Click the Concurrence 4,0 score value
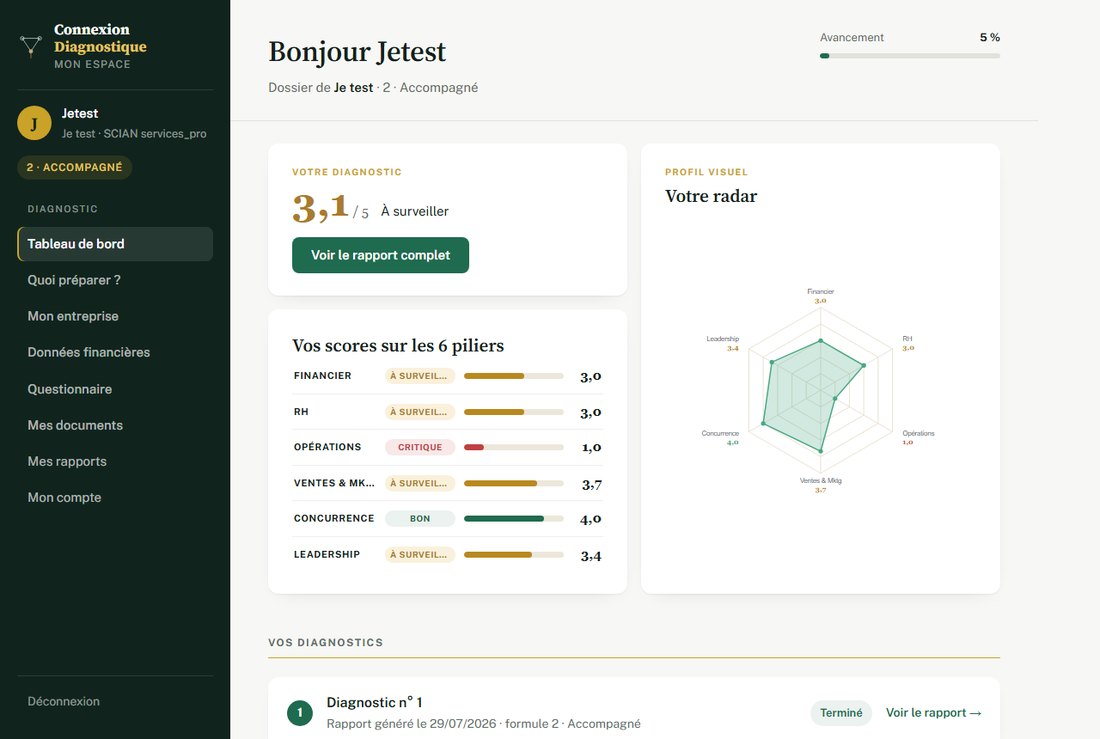Viewport: 1100px width, 739px height. click(591, 519)
